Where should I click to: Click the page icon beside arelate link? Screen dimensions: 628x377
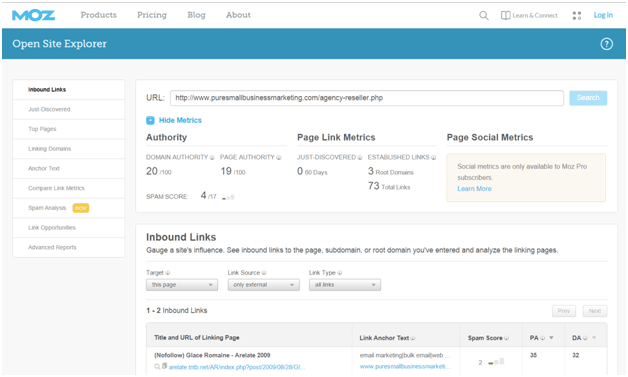(164, 366)
